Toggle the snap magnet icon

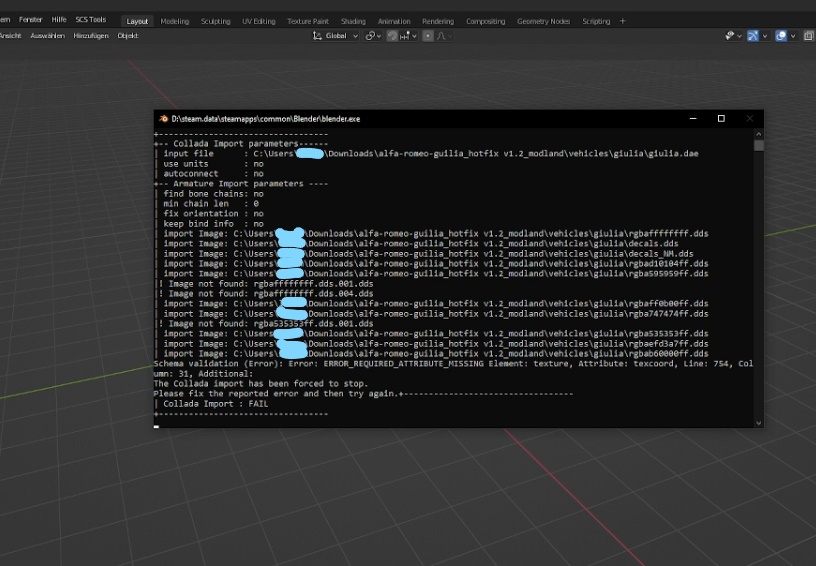coord(392,36)
